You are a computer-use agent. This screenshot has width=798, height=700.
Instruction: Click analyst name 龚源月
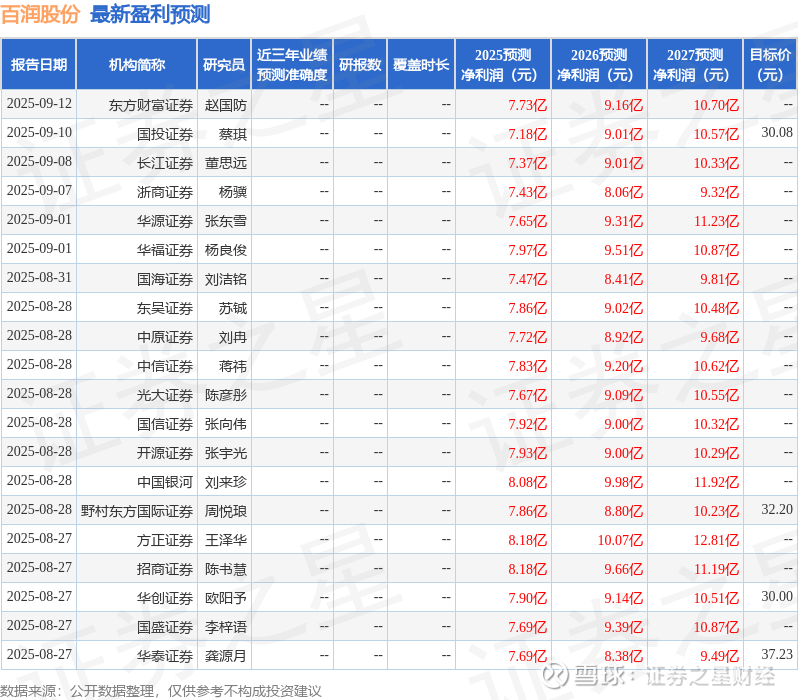point(225,657)
